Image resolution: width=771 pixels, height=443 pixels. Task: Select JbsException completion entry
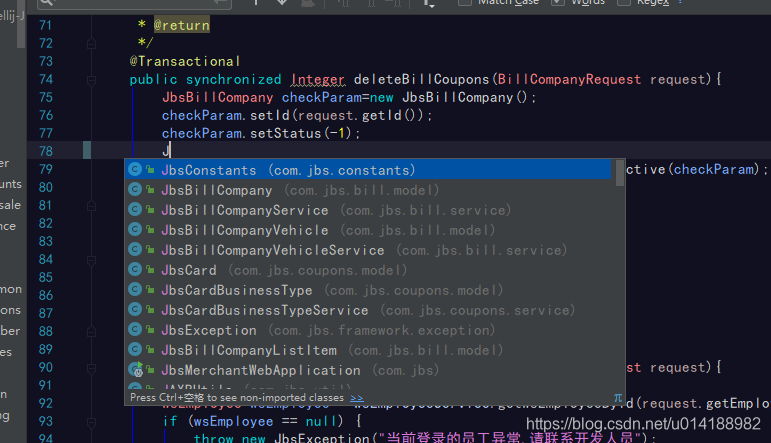tap(368, 330)
